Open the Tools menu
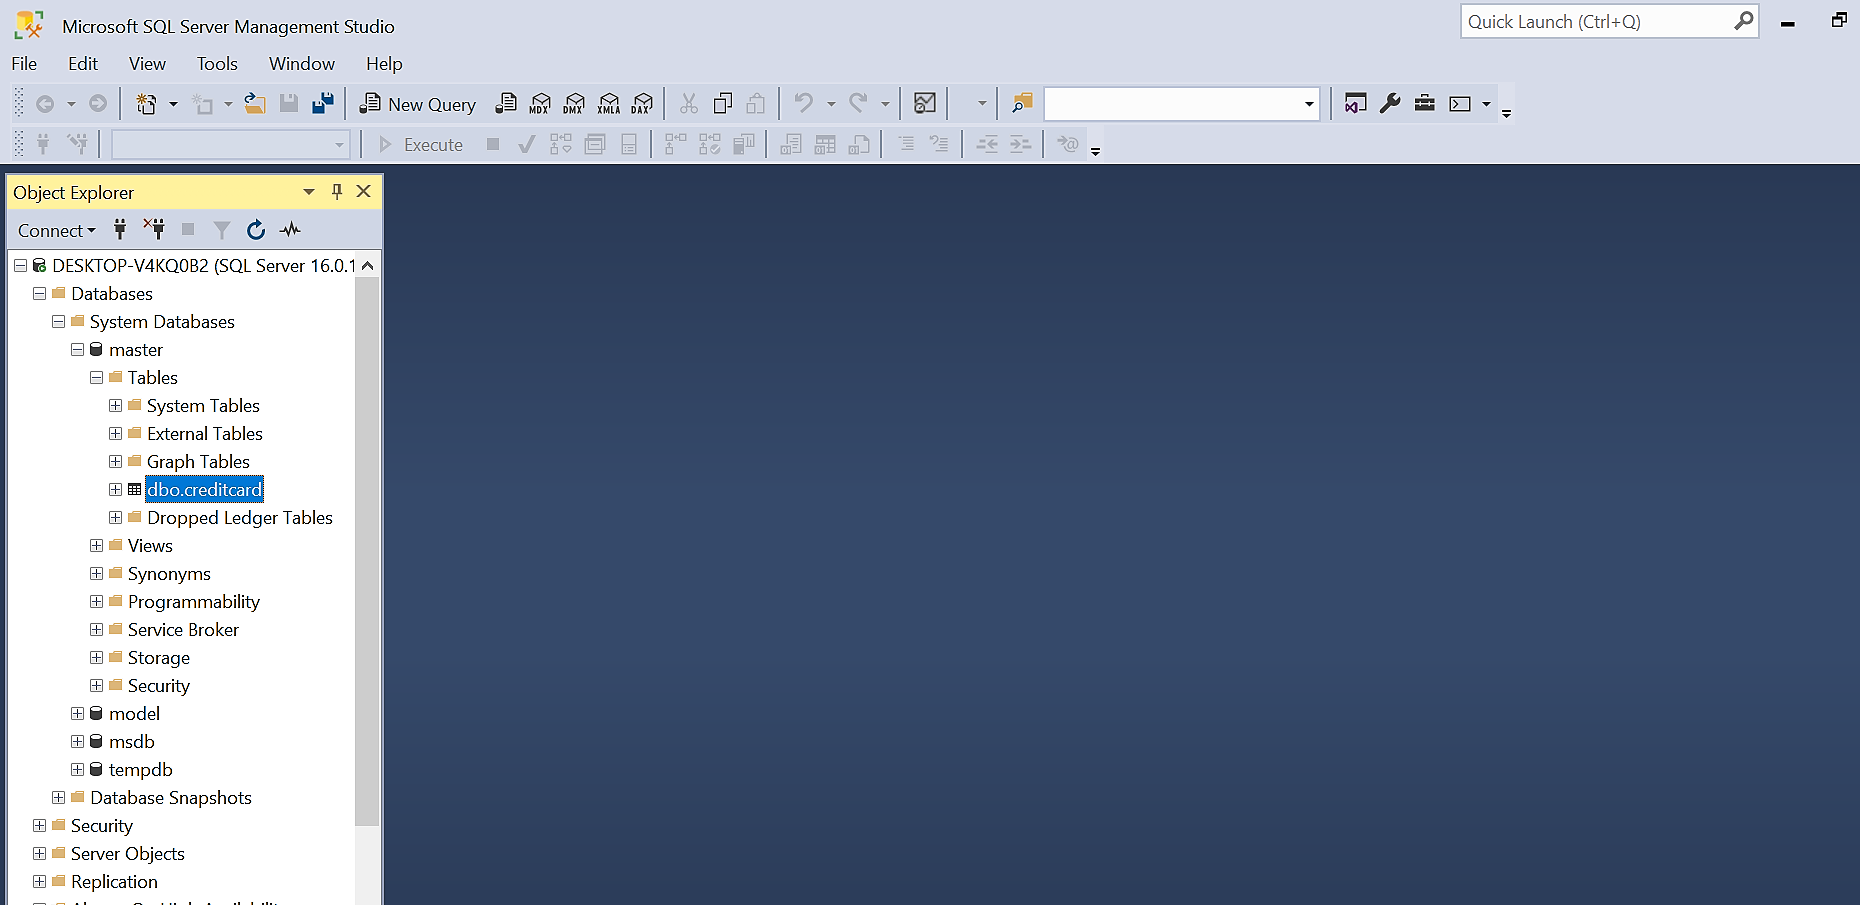Viewport: 1860px width, 905px height. (x=217, y=64)
